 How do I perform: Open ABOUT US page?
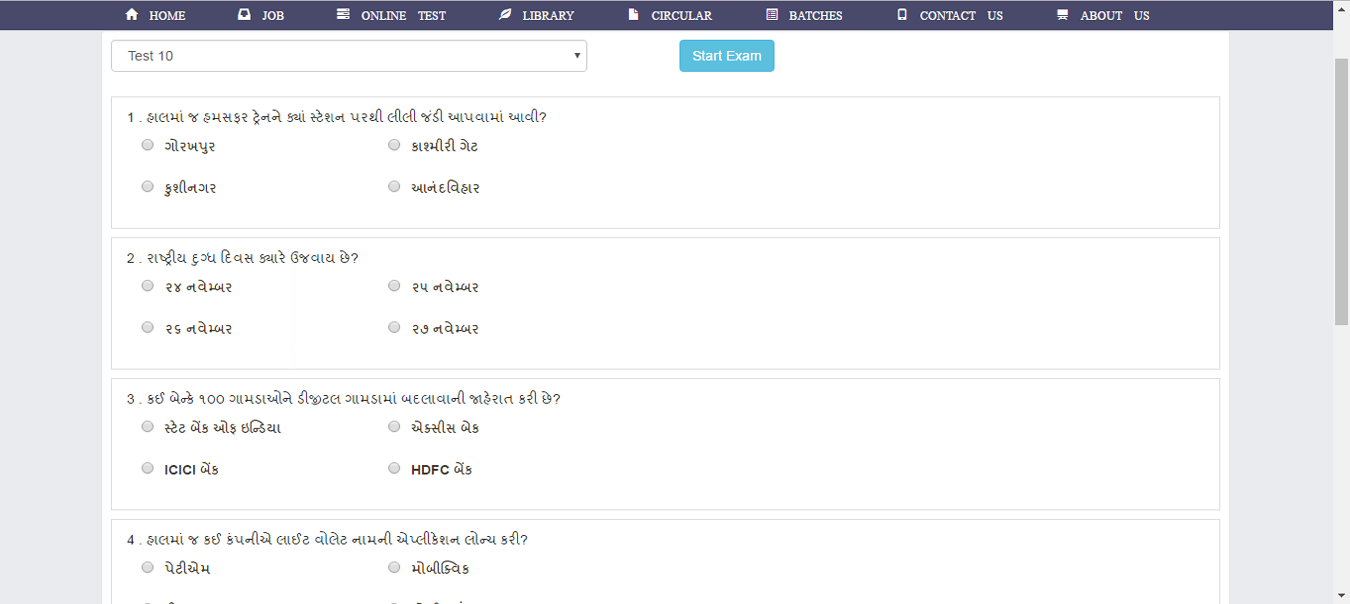click(x=1115, y=16)
